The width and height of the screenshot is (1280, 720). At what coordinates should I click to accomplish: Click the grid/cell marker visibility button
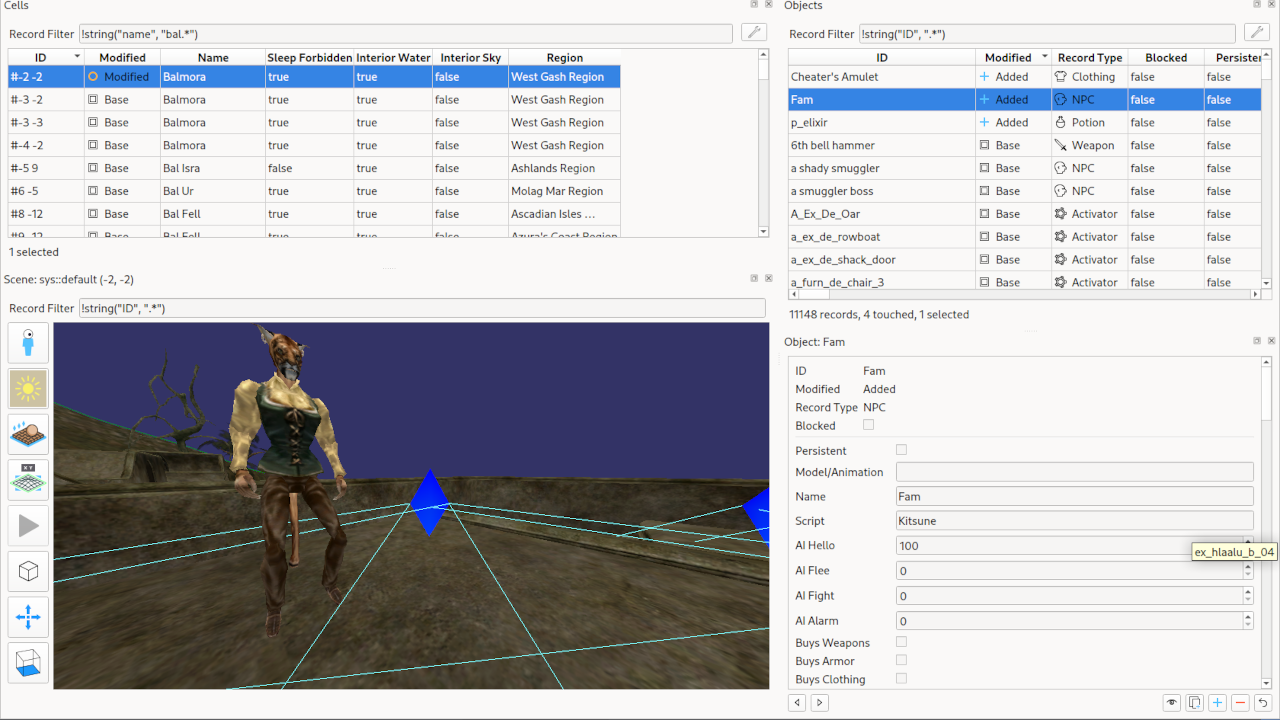pos(28,480)
